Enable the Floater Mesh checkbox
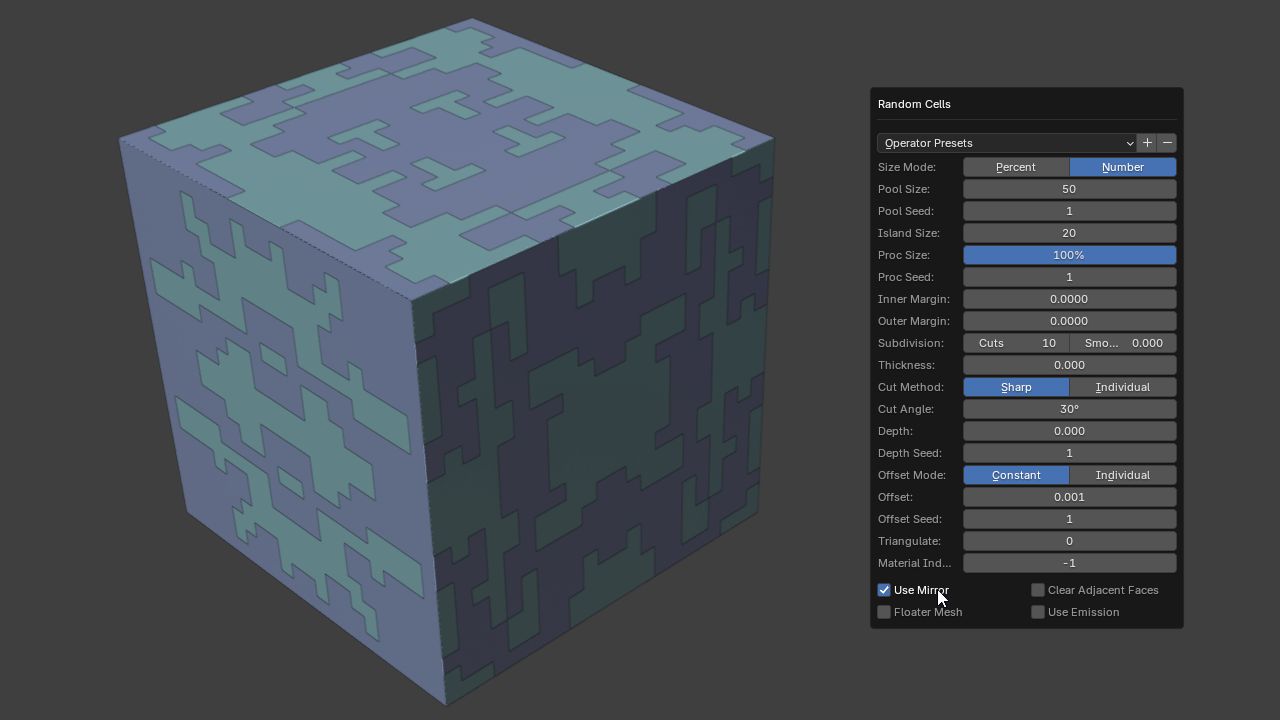The height and width of the screenshot is (720, 1280). (x=884, y=612)
